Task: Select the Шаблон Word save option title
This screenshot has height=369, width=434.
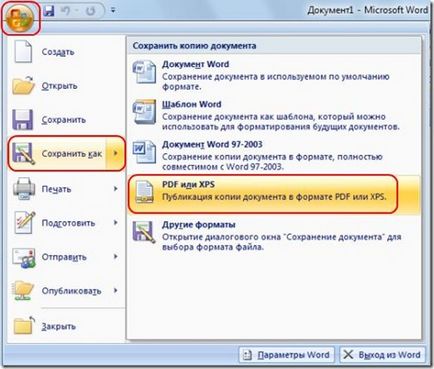Action: pyautogui.click(x=191, y=104)
